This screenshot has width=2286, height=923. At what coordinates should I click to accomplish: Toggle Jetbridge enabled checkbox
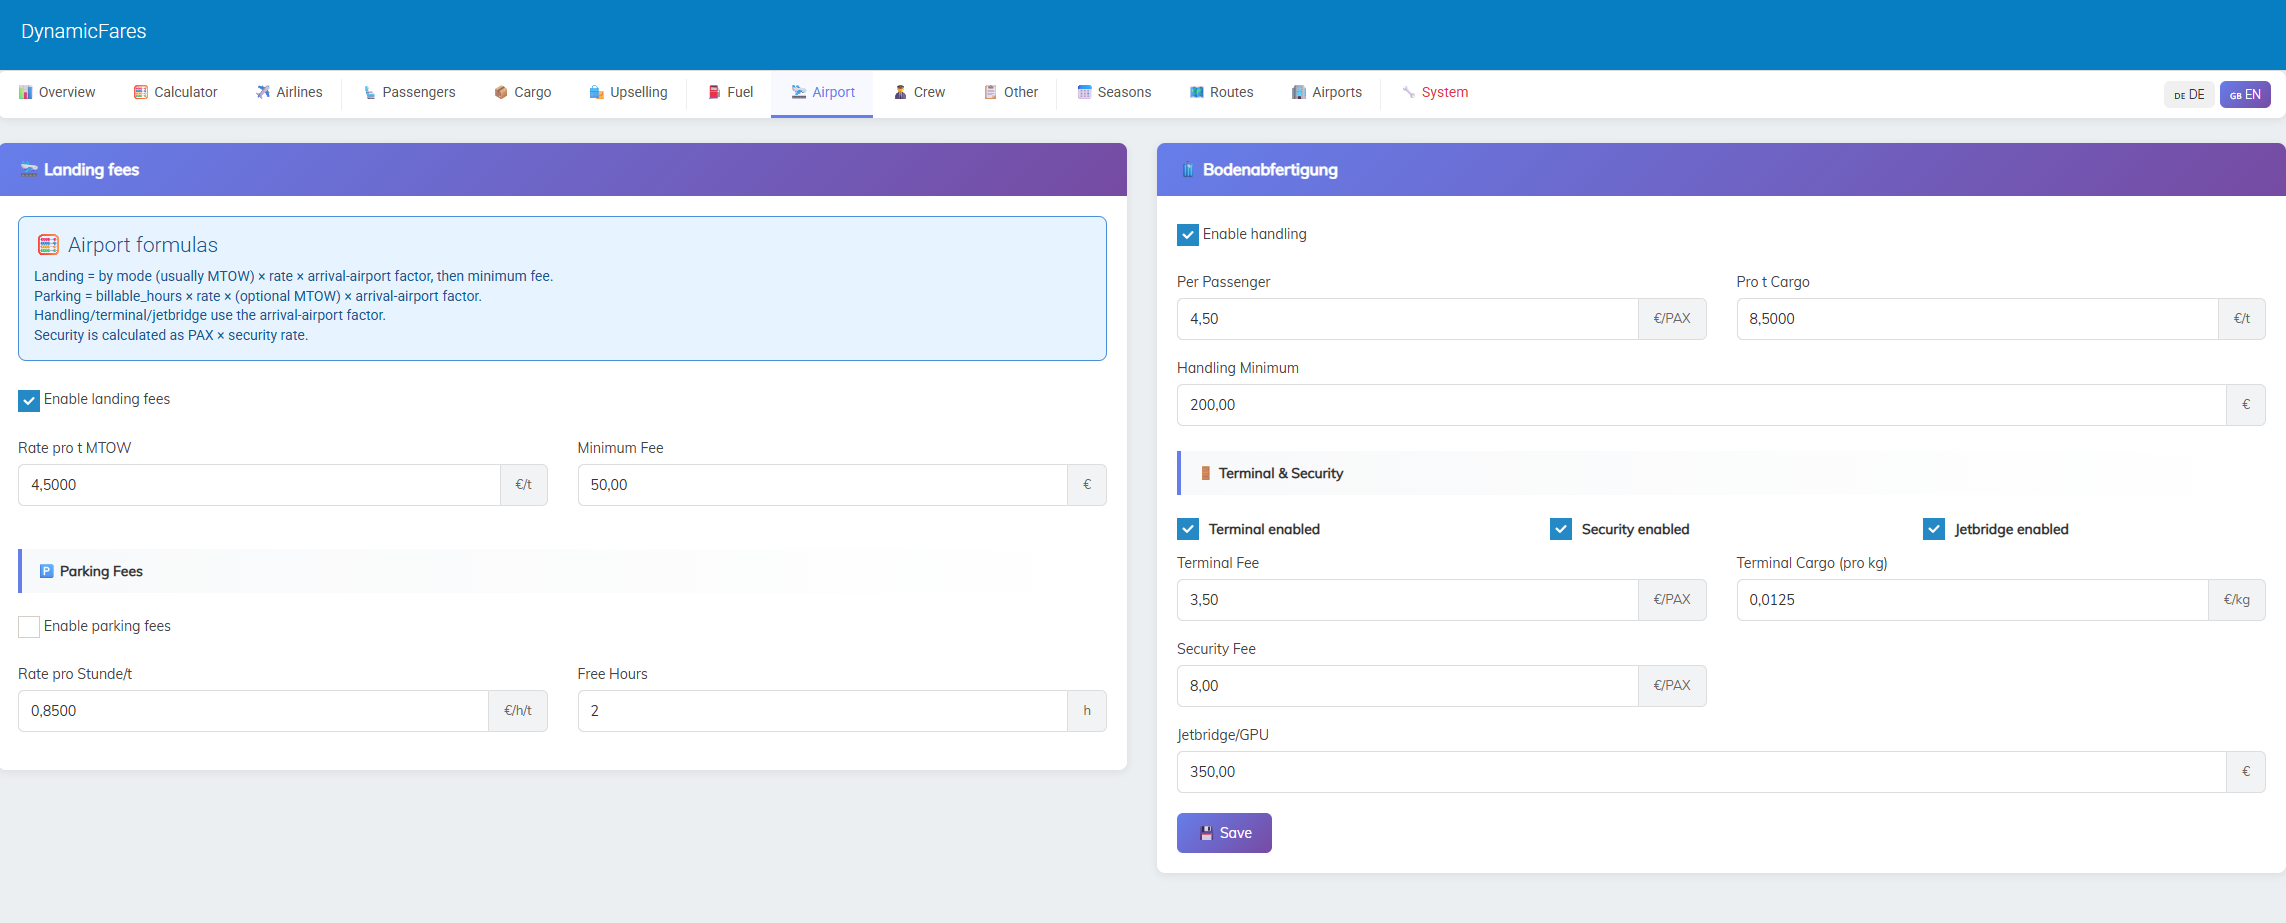[x=1934, y=529]
